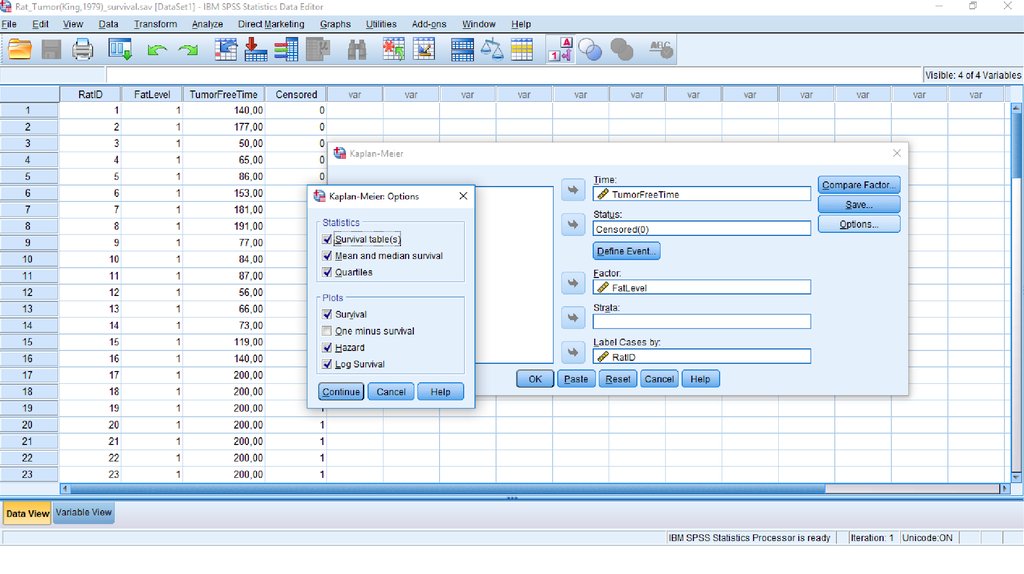
Task: Open the Analyze menu
Action: (x=207, y=24)
